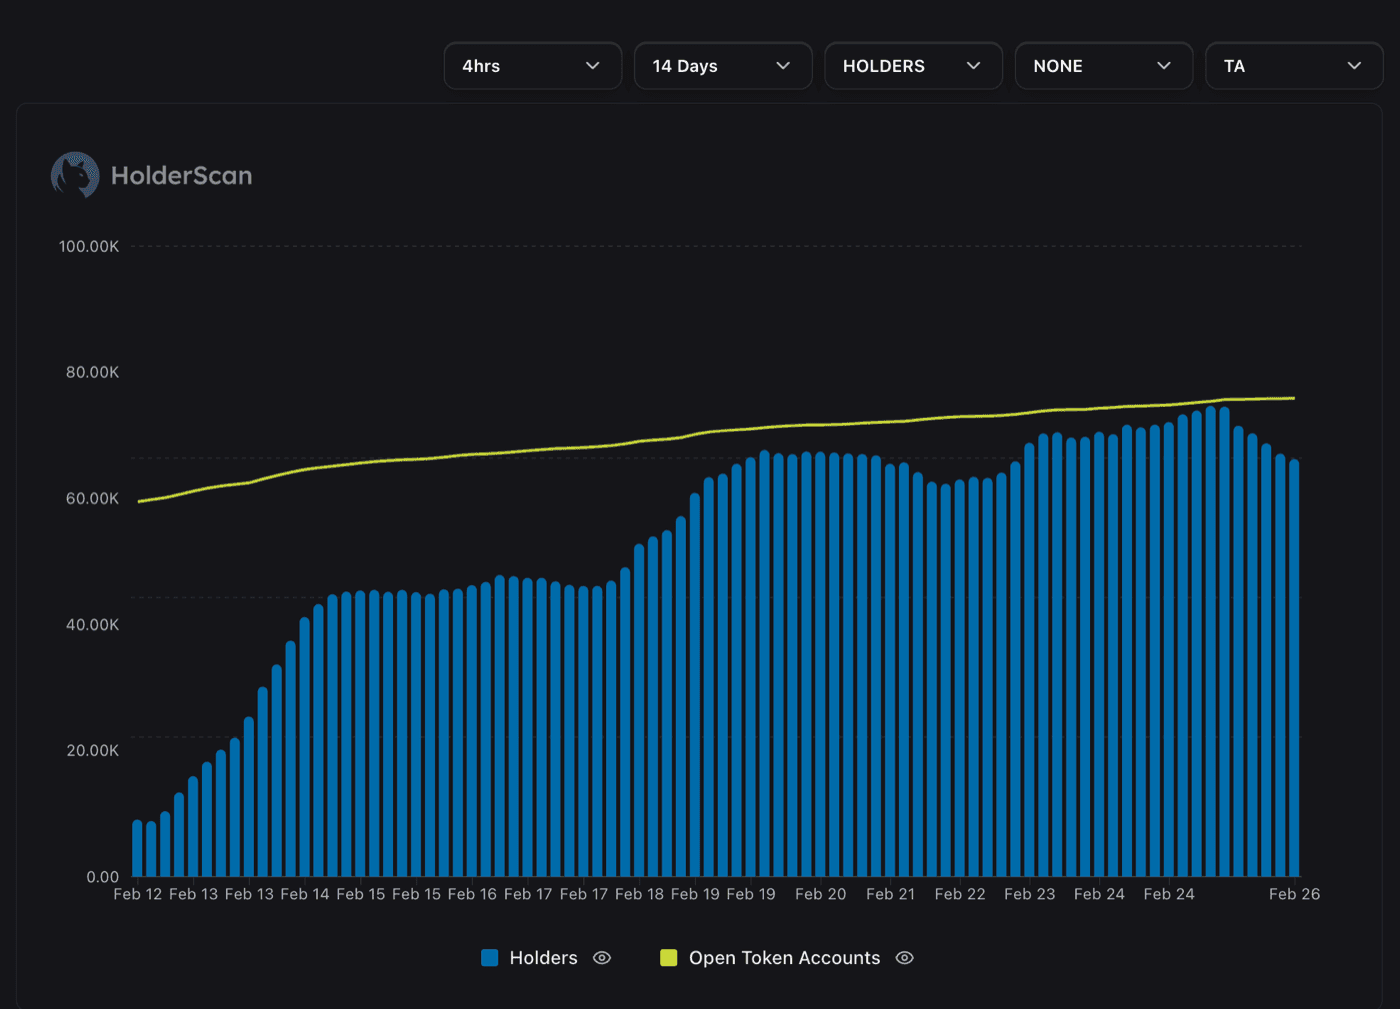Open the 4hrs interval dropdown

pyautogui.click(x=532, y=65)
